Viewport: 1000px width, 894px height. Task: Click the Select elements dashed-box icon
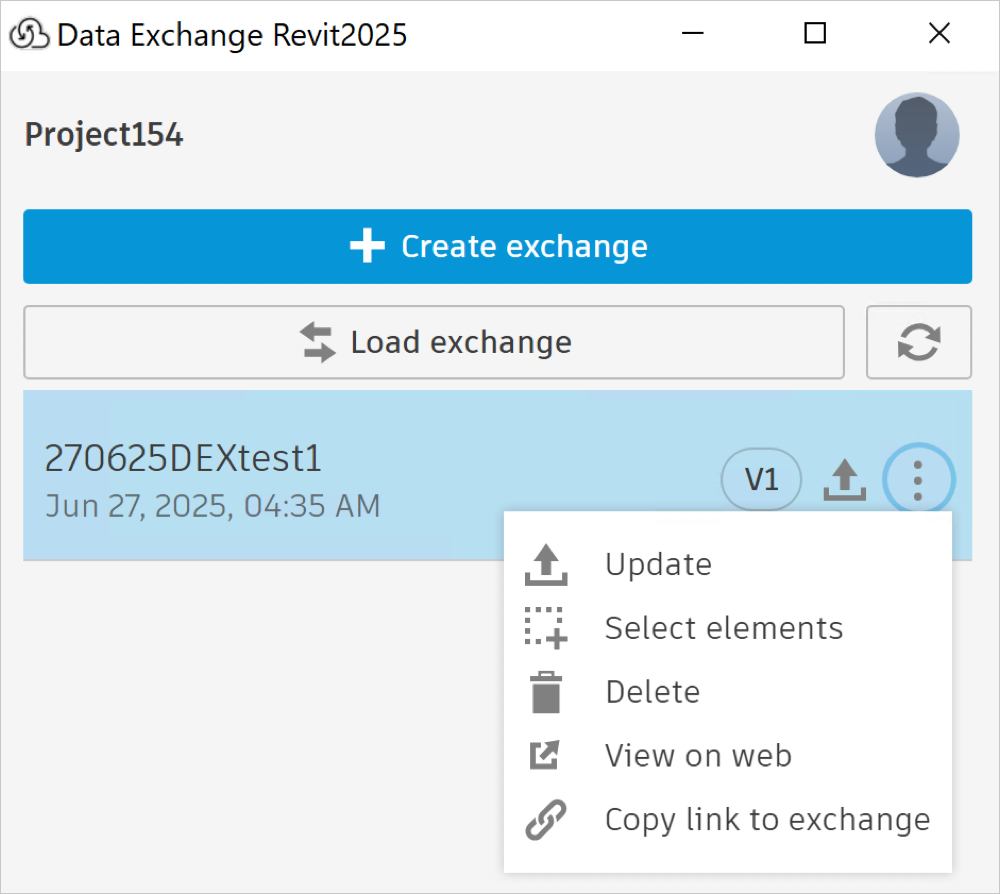click(546, 628)
